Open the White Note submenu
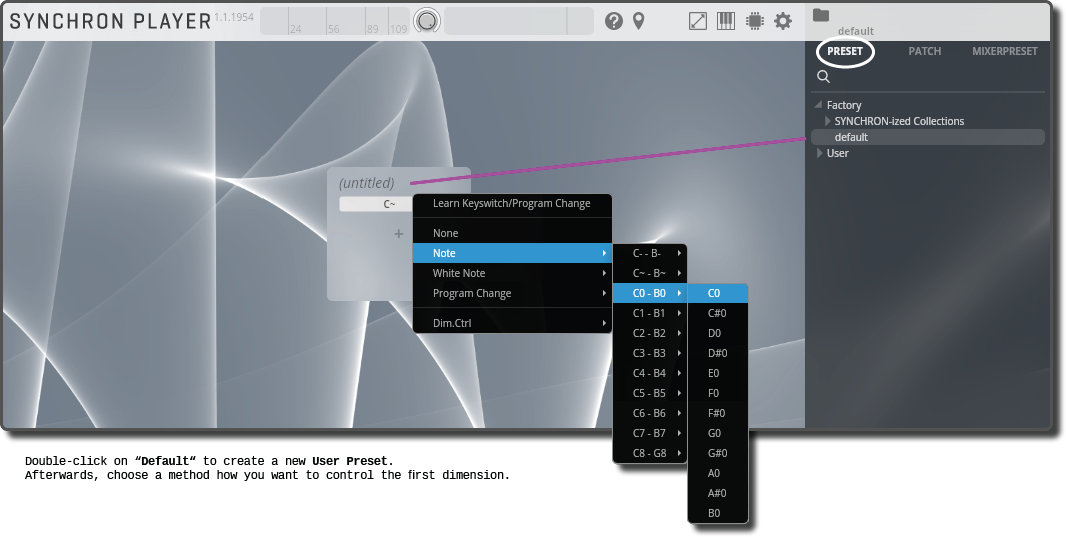The width and height of the screenshot is (1066, 537). click(512, 273)
